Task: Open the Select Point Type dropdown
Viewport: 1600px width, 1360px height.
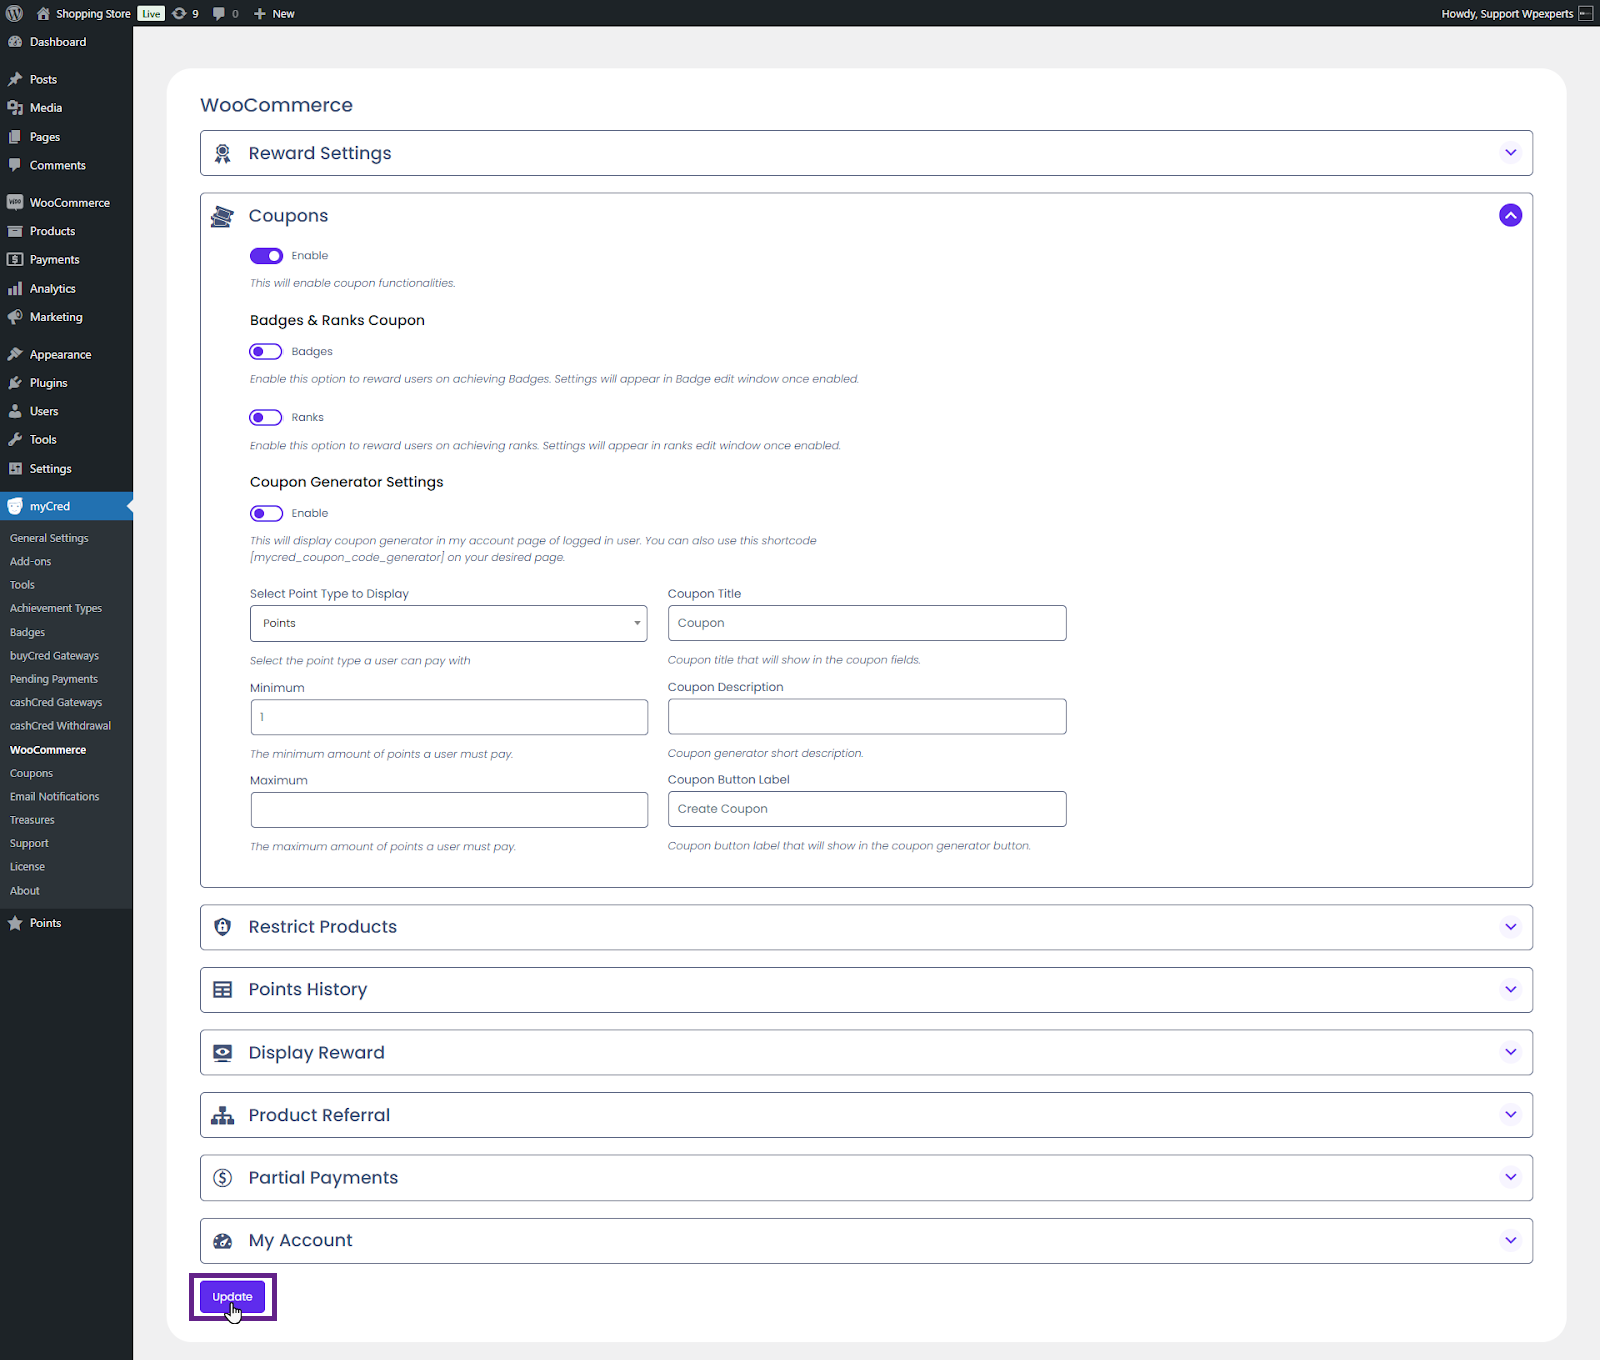Action: [448, 623]
